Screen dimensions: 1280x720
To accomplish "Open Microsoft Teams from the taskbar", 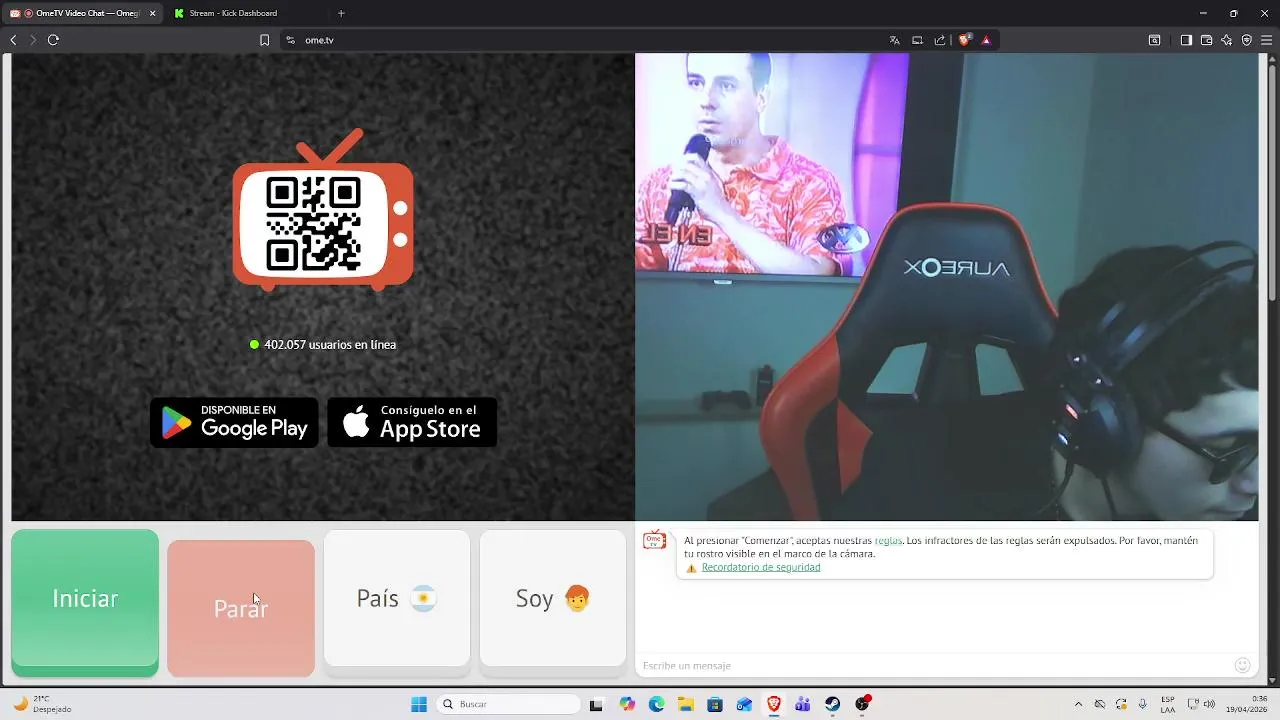I will coord(803,704).
